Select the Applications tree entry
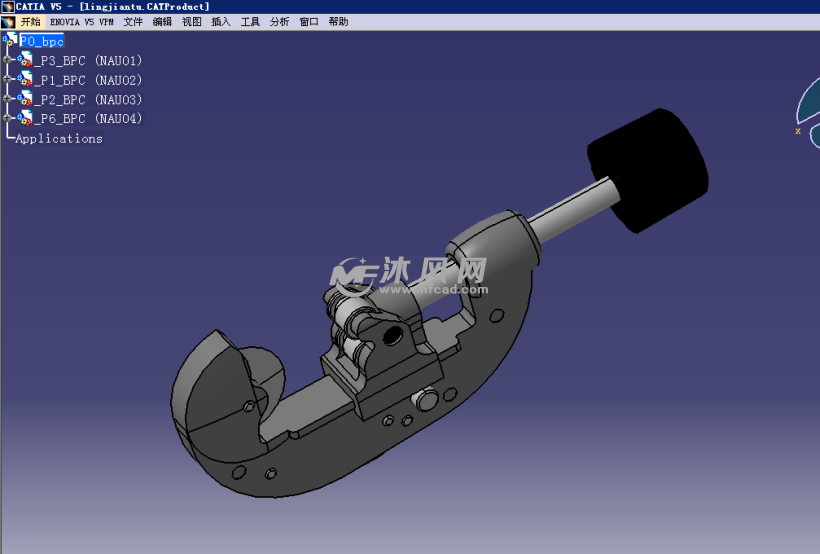Viewport: 820px width, 554px height. click(59, 139)
